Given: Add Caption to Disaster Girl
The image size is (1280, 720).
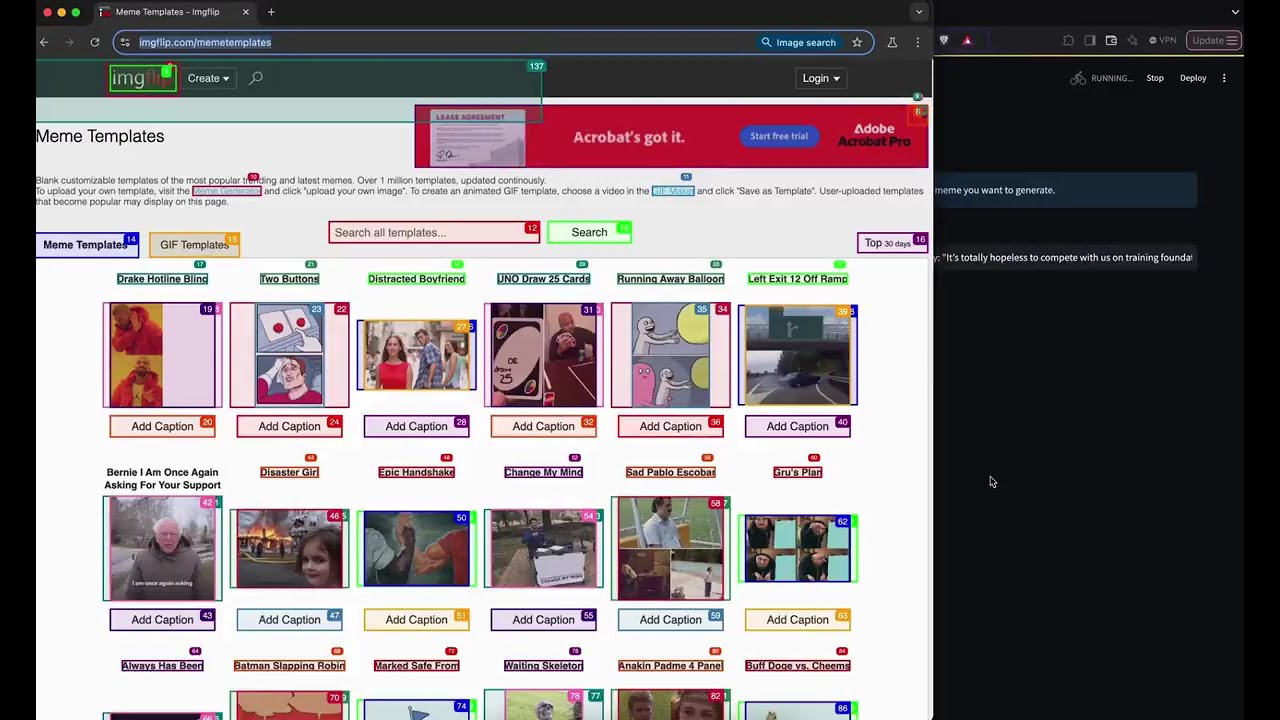Looking at the screenshot, I should (x=289, y=620).
